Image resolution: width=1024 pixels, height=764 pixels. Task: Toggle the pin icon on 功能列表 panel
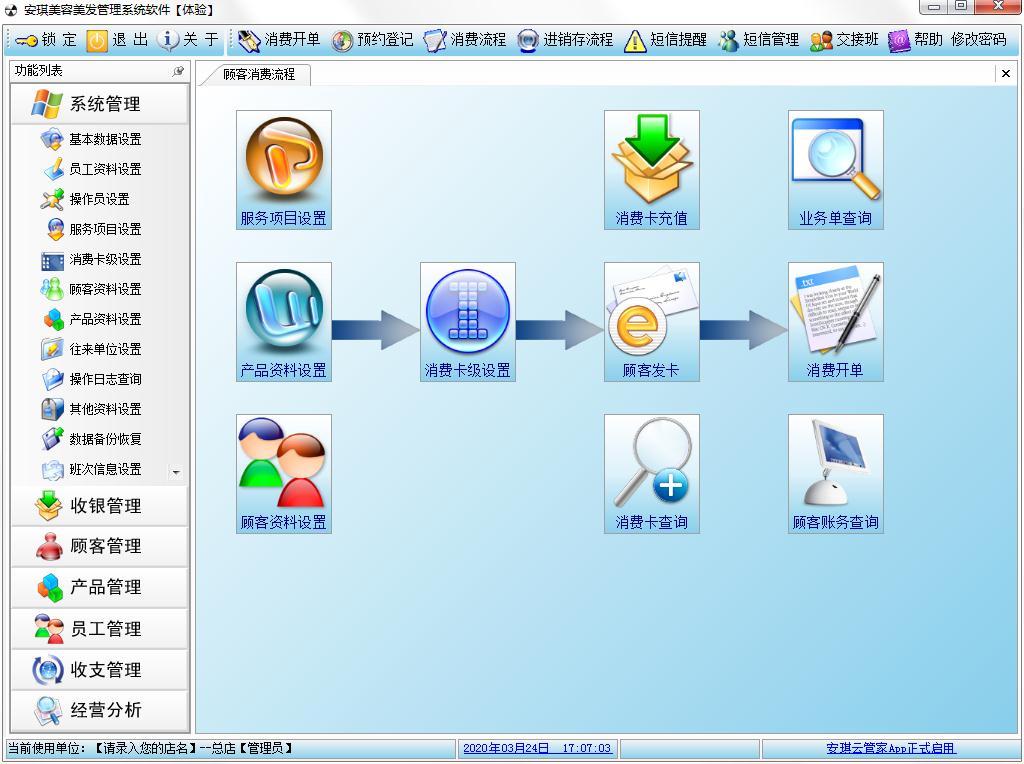click(x=178, y=71)
